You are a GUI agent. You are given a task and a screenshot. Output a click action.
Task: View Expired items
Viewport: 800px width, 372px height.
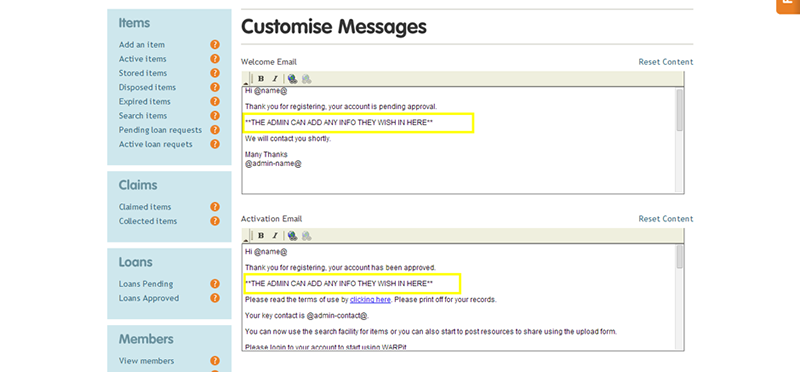pos(145,102)
